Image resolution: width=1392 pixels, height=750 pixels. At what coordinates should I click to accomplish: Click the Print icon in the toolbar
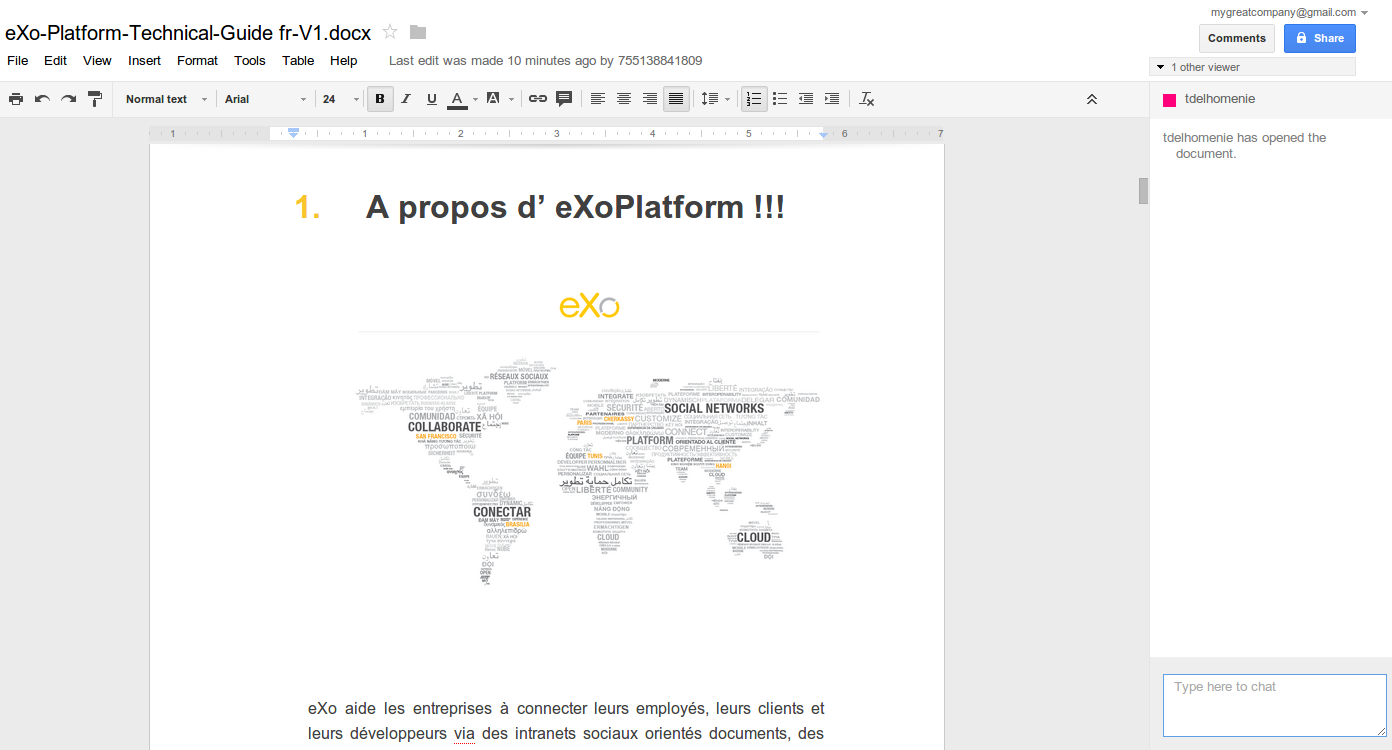click(x=16, y=99)
